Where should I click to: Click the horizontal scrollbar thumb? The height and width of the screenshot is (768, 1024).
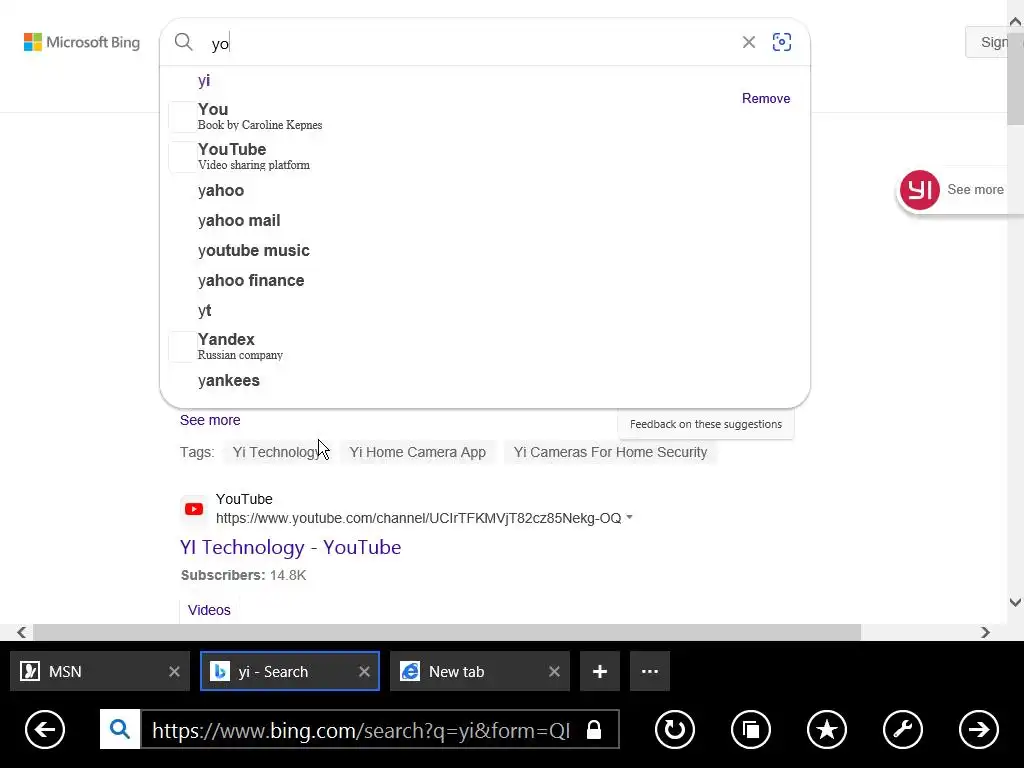(x=447, y=632)
